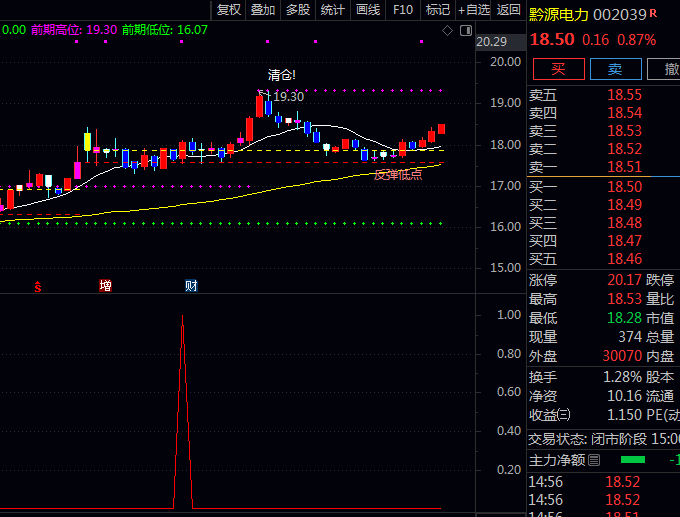Click the 20.29 price axis label
The height and width of the screenshot is (517, 680).
coord(491,42)
